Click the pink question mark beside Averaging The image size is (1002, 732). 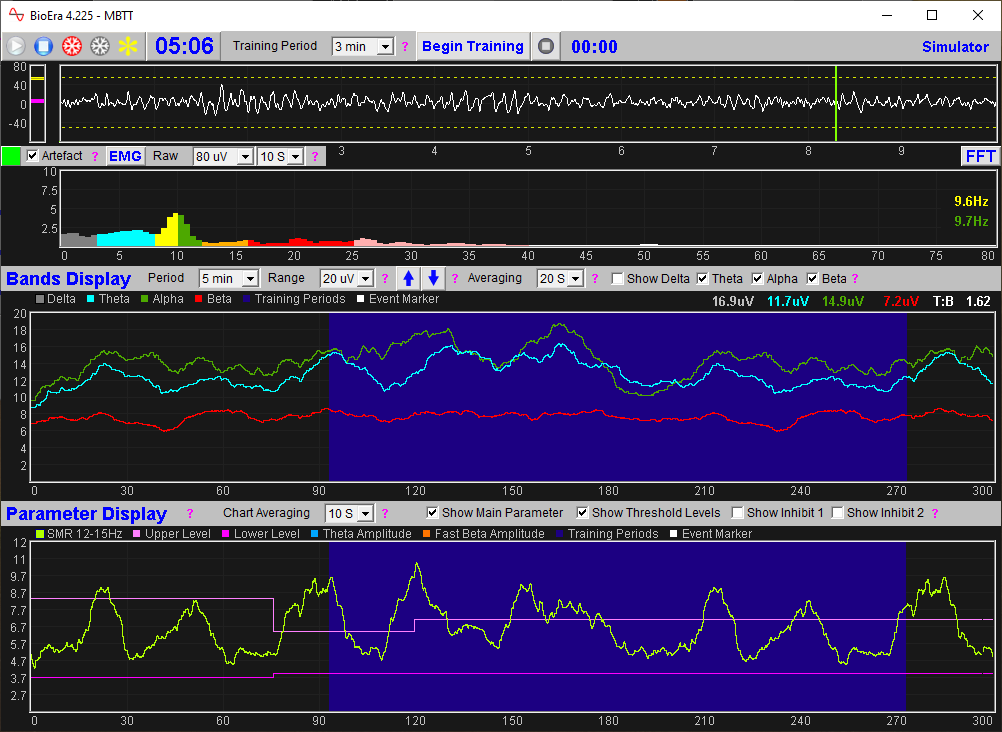(x=595, y=278)
